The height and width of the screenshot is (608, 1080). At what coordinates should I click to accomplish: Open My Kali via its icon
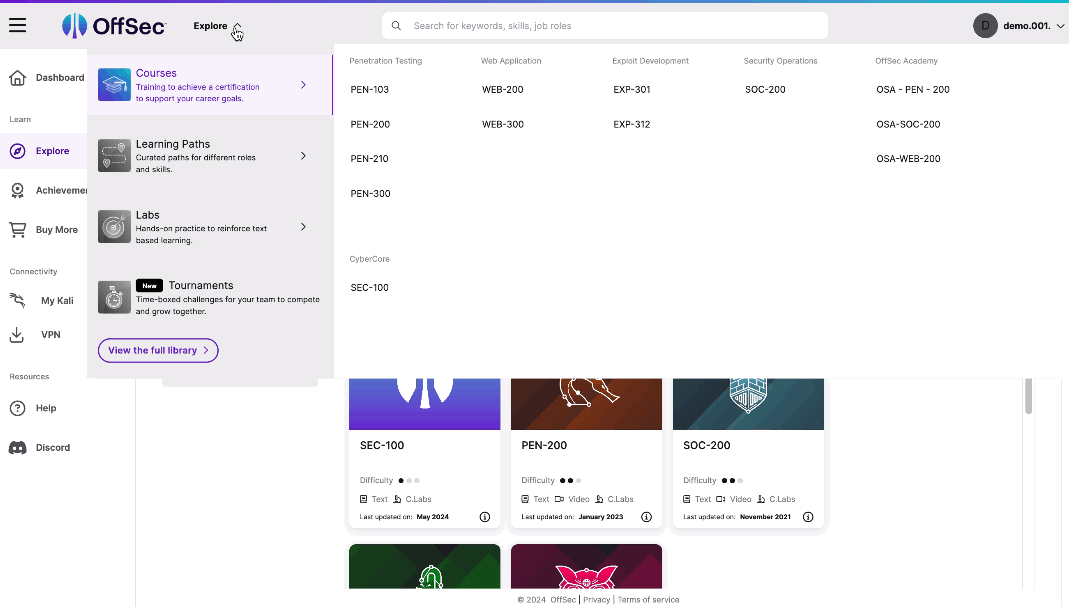coord(18,299)
